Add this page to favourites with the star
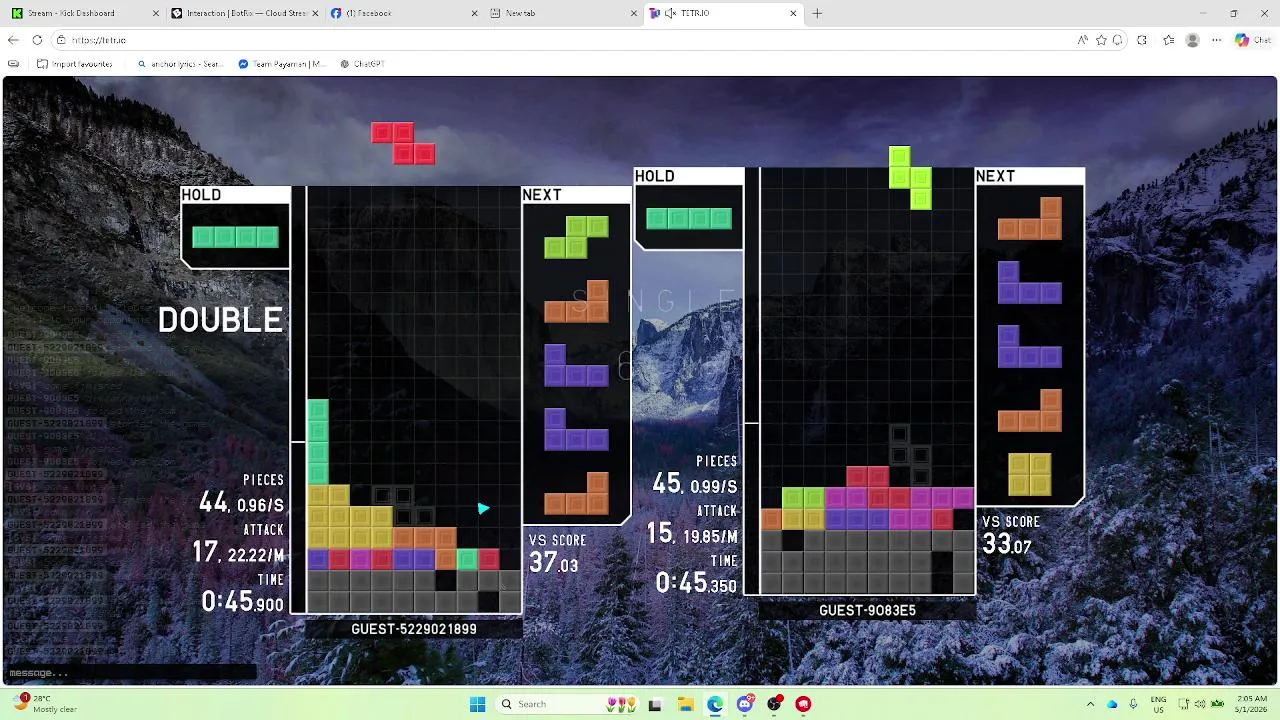 pyautogui.click(x=1101, y=40)
